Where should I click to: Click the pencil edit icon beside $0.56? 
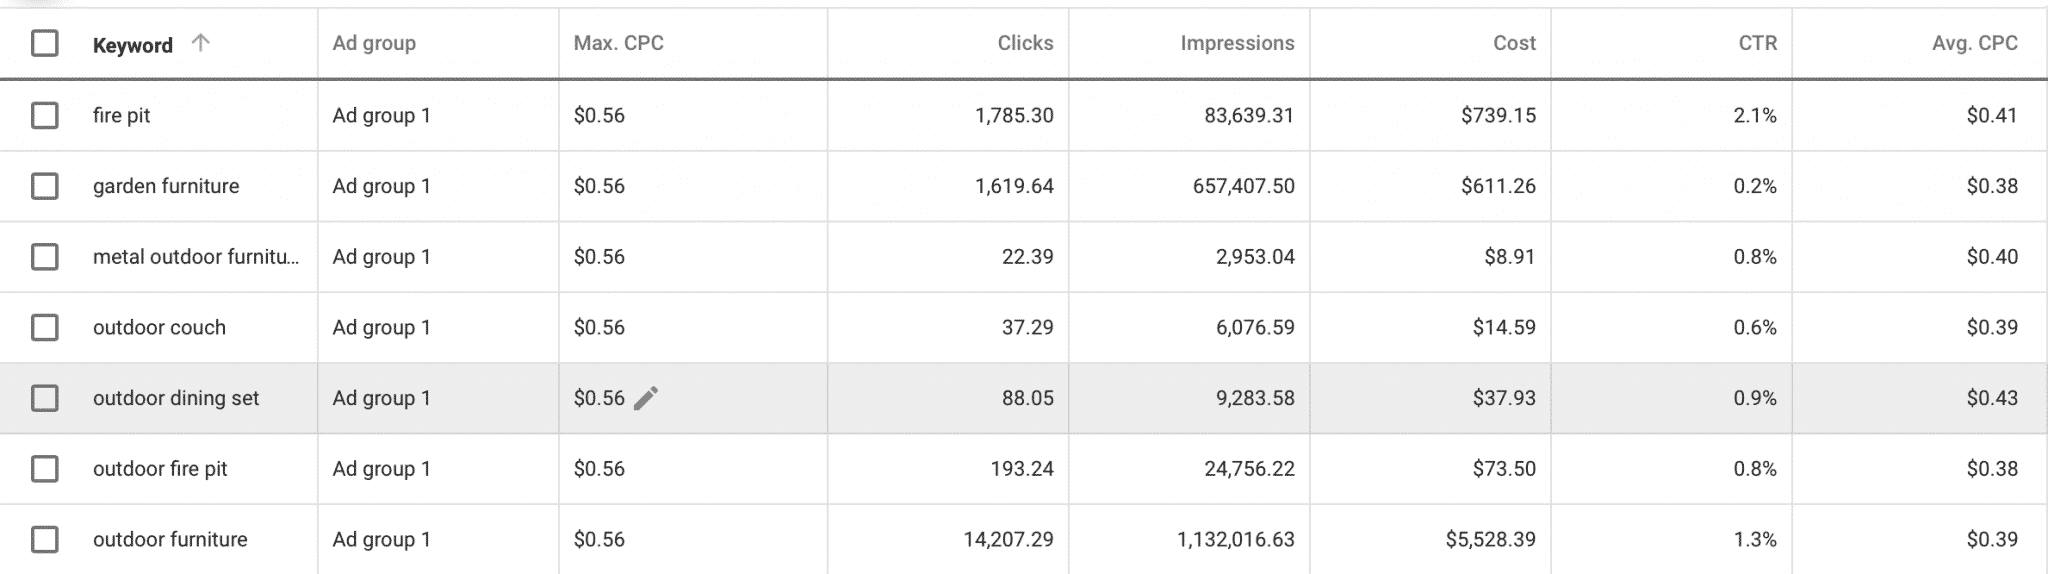646,398
